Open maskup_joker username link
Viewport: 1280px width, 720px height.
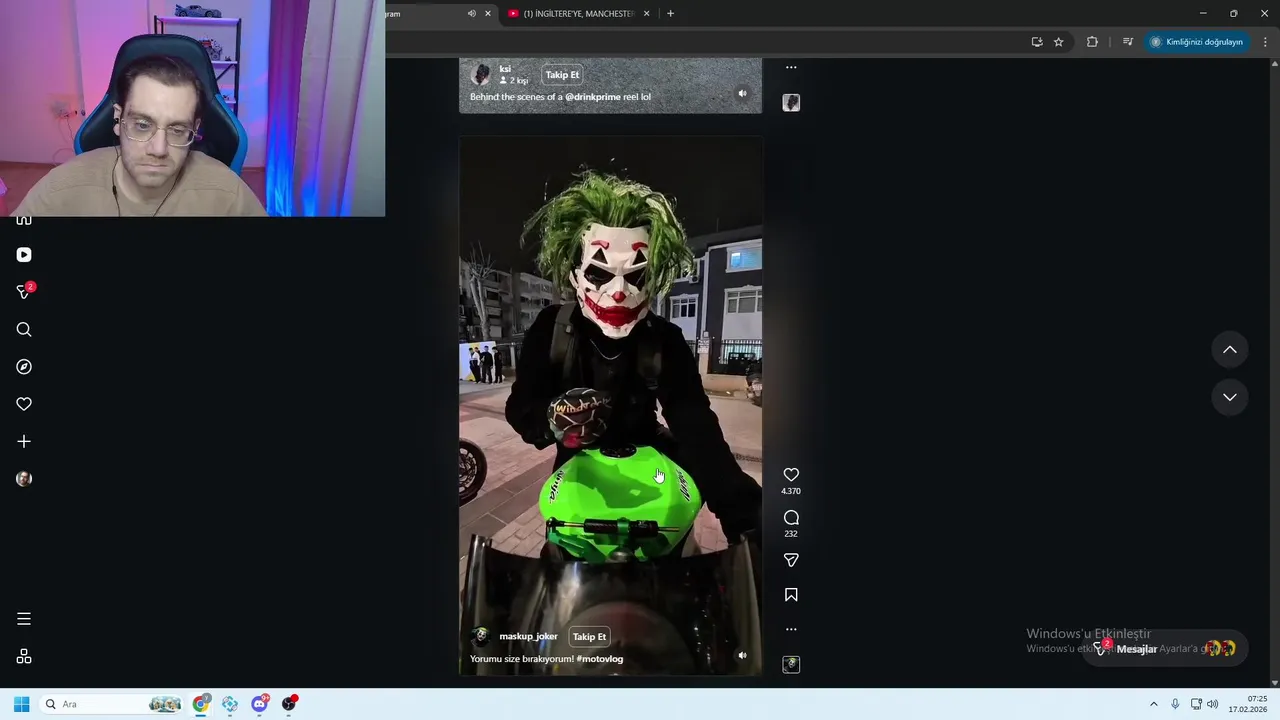pyautogui.click(x=528, y=637)
